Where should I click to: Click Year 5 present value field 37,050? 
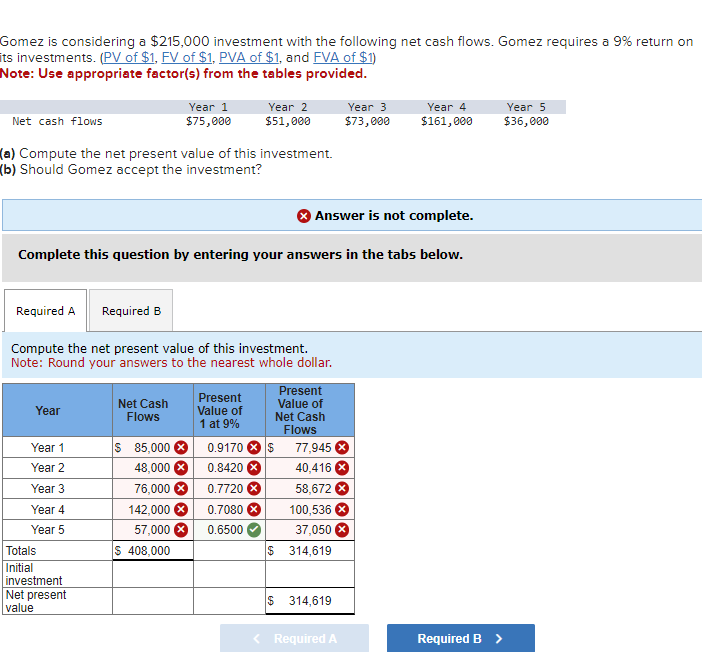310,530
